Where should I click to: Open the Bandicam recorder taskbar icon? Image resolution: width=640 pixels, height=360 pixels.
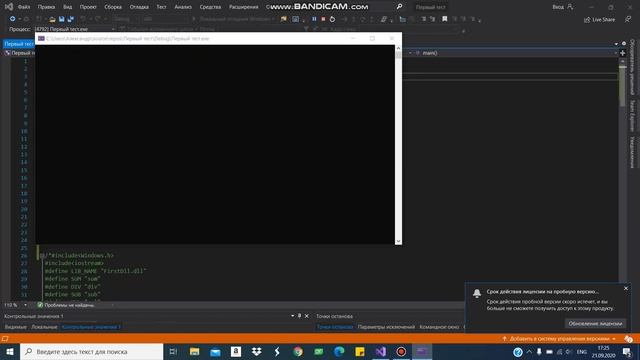click(401, 351)
